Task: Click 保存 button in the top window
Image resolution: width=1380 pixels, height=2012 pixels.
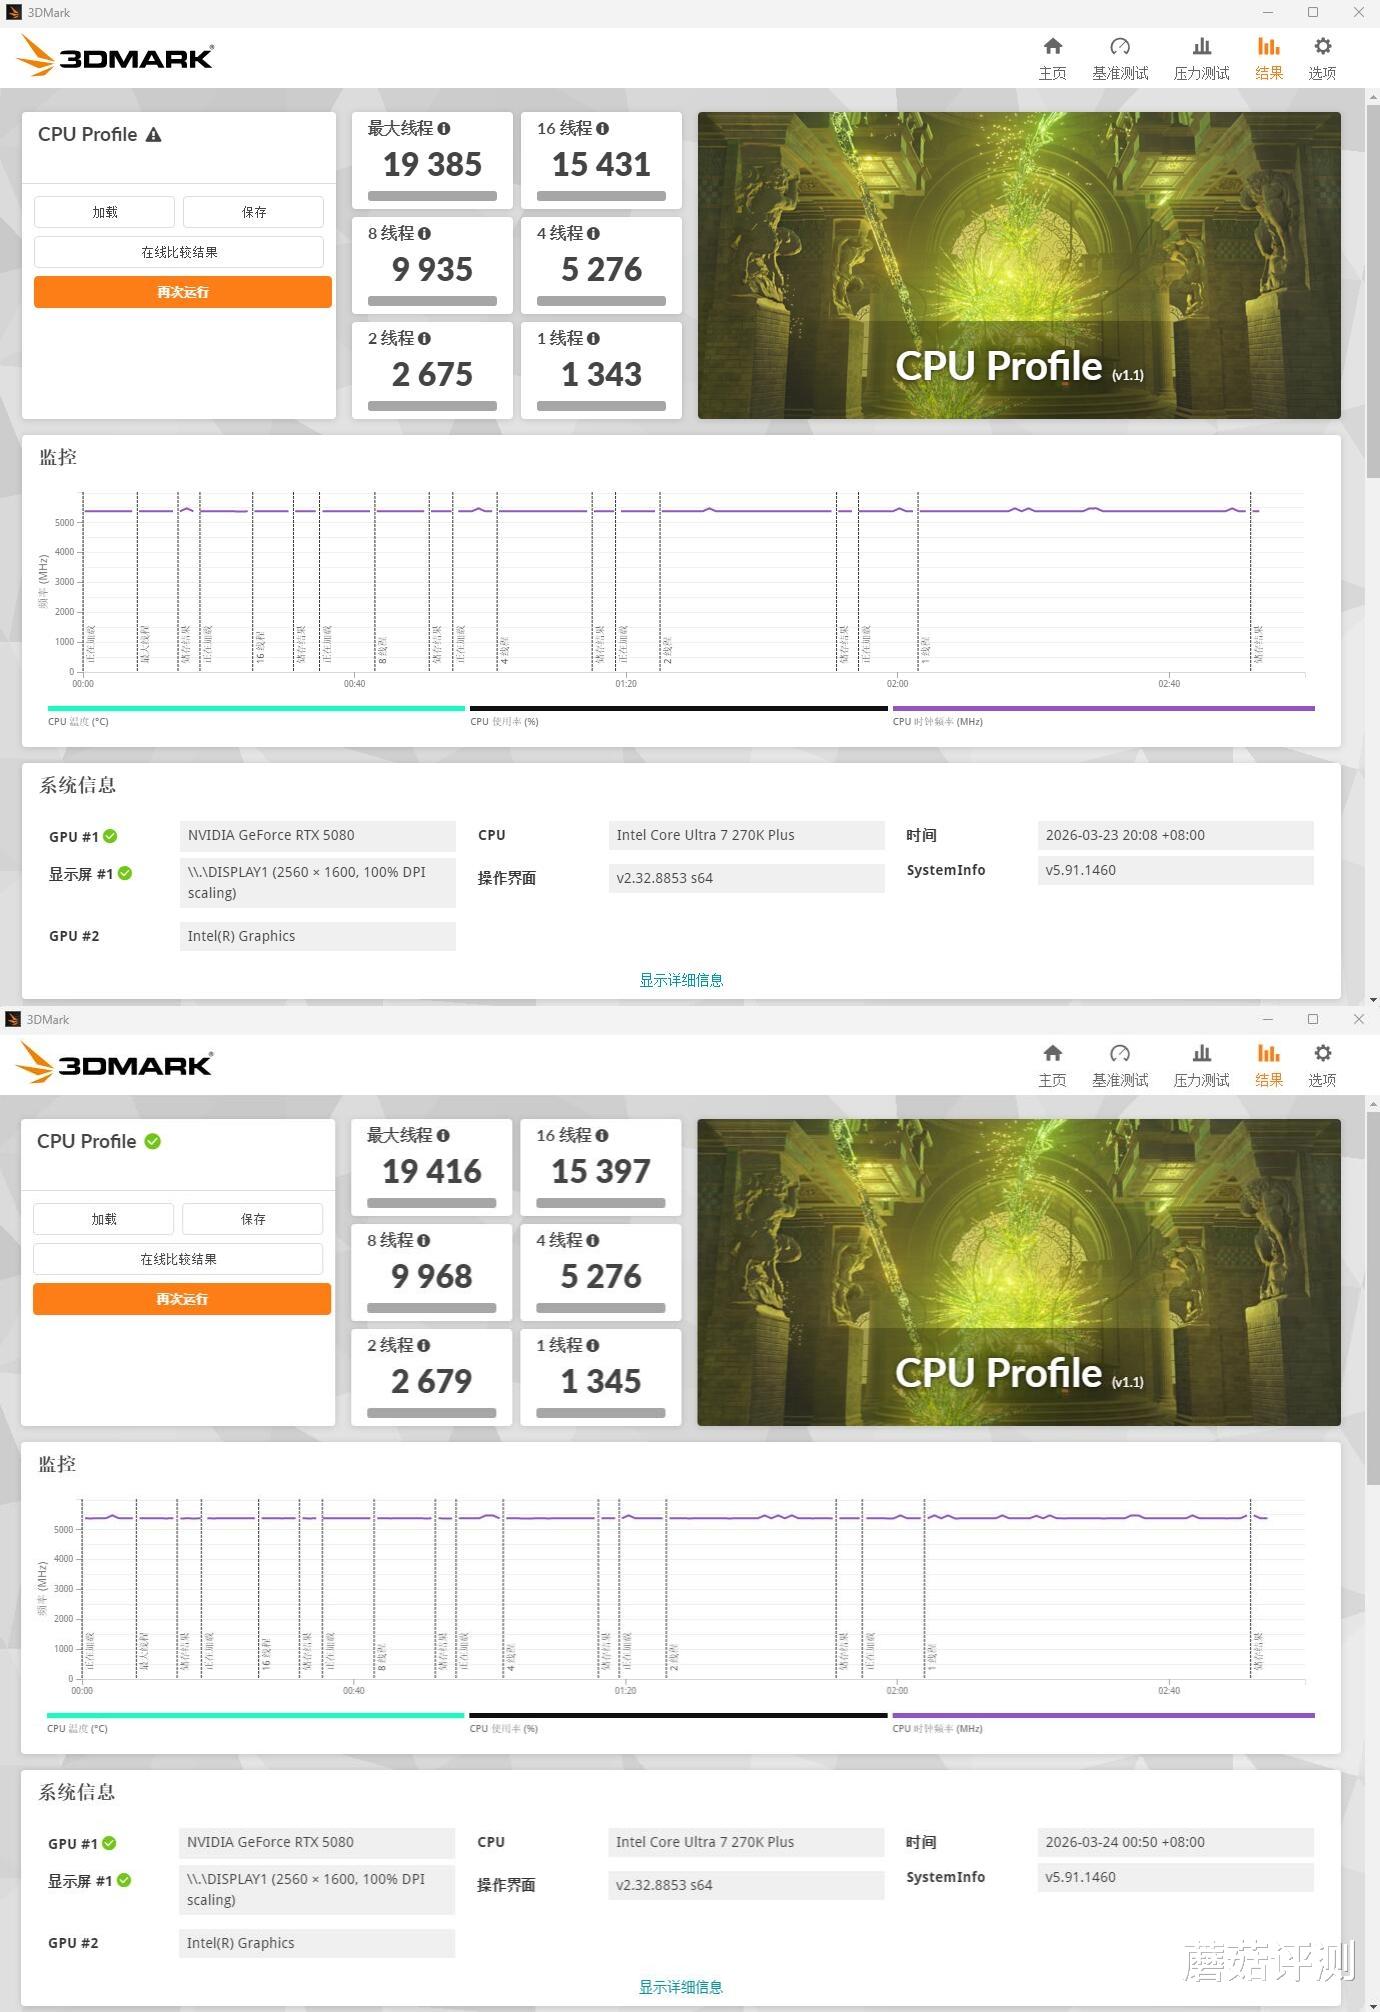Action: pyautogui.click(x=254, y=212)
